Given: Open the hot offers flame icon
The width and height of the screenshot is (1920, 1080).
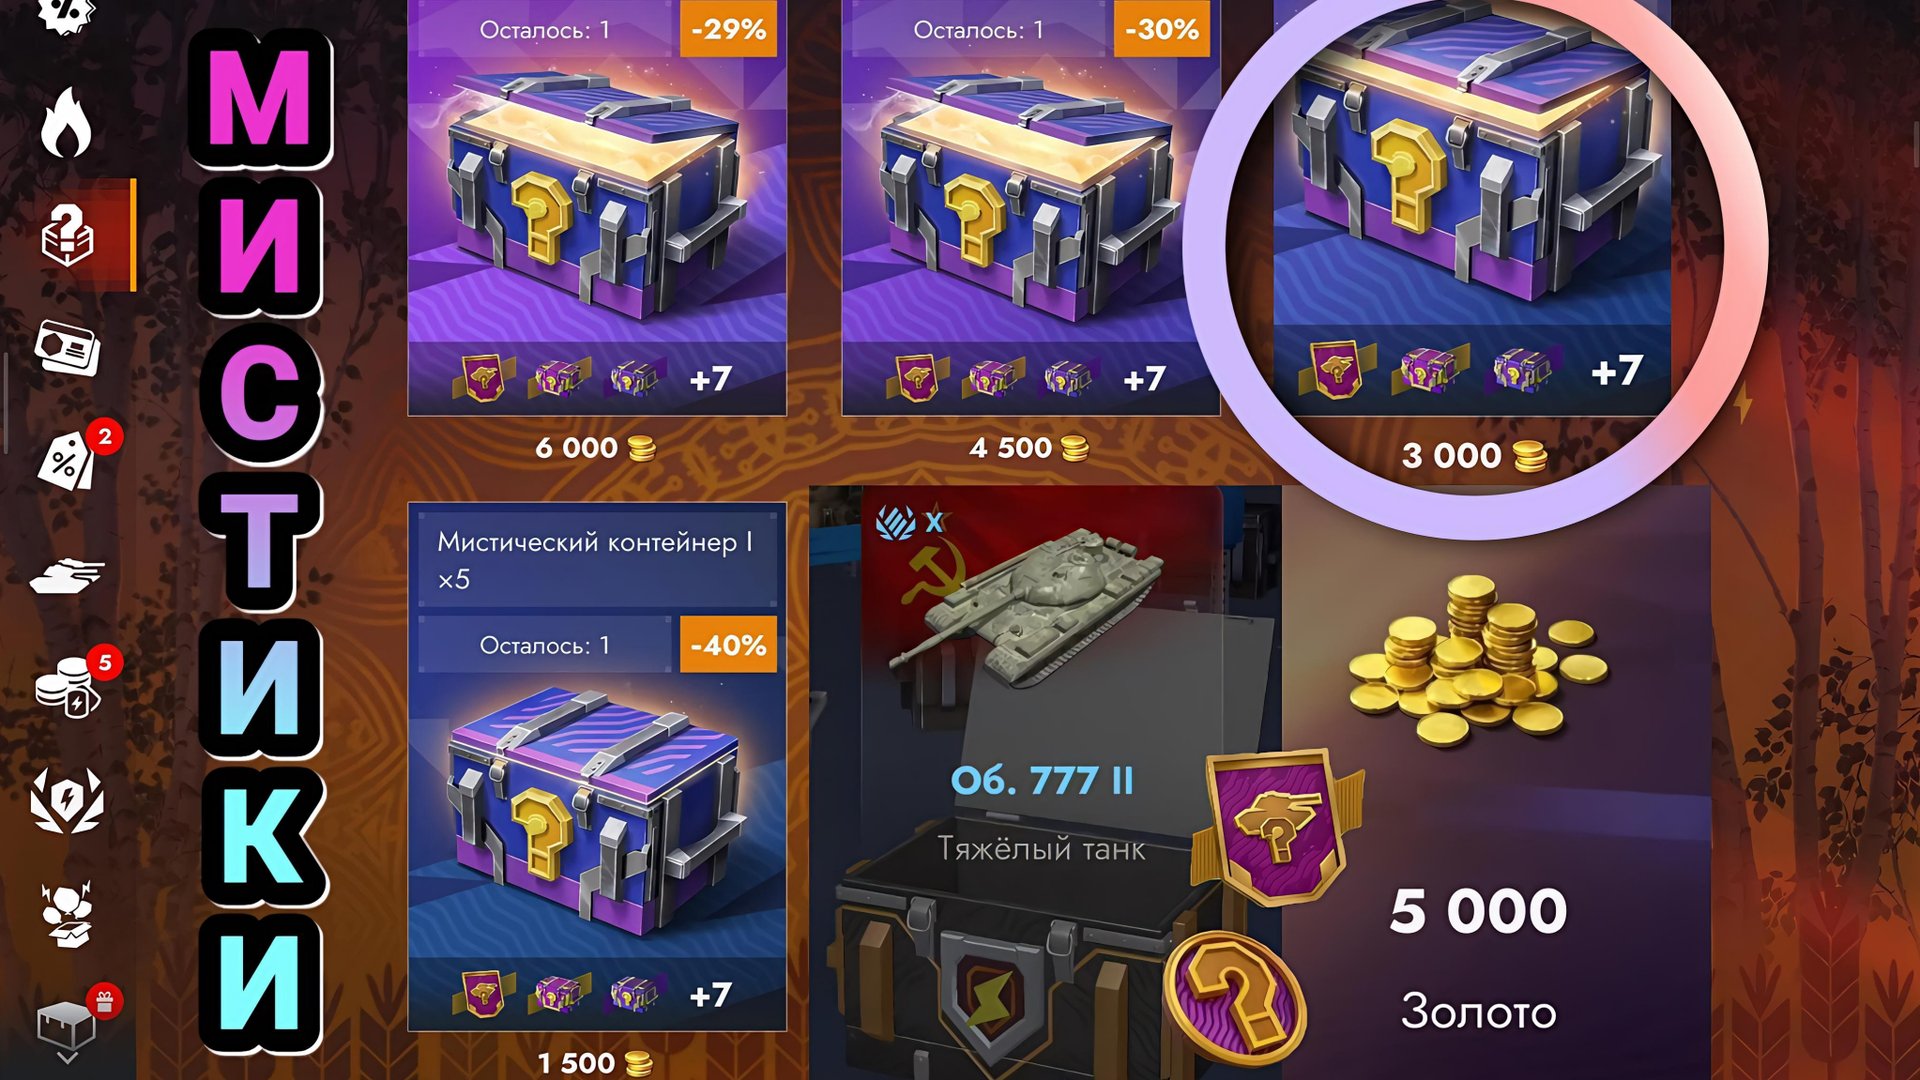Looking at the screenshot, I should (x=66, y=122).
